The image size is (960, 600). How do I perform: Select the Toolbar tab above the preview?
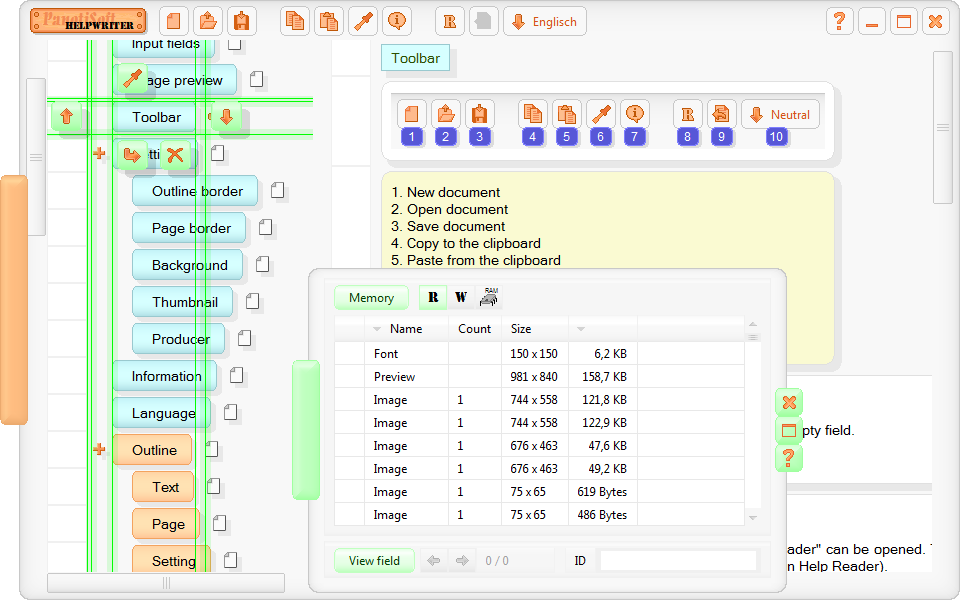(x=415, y=58)
